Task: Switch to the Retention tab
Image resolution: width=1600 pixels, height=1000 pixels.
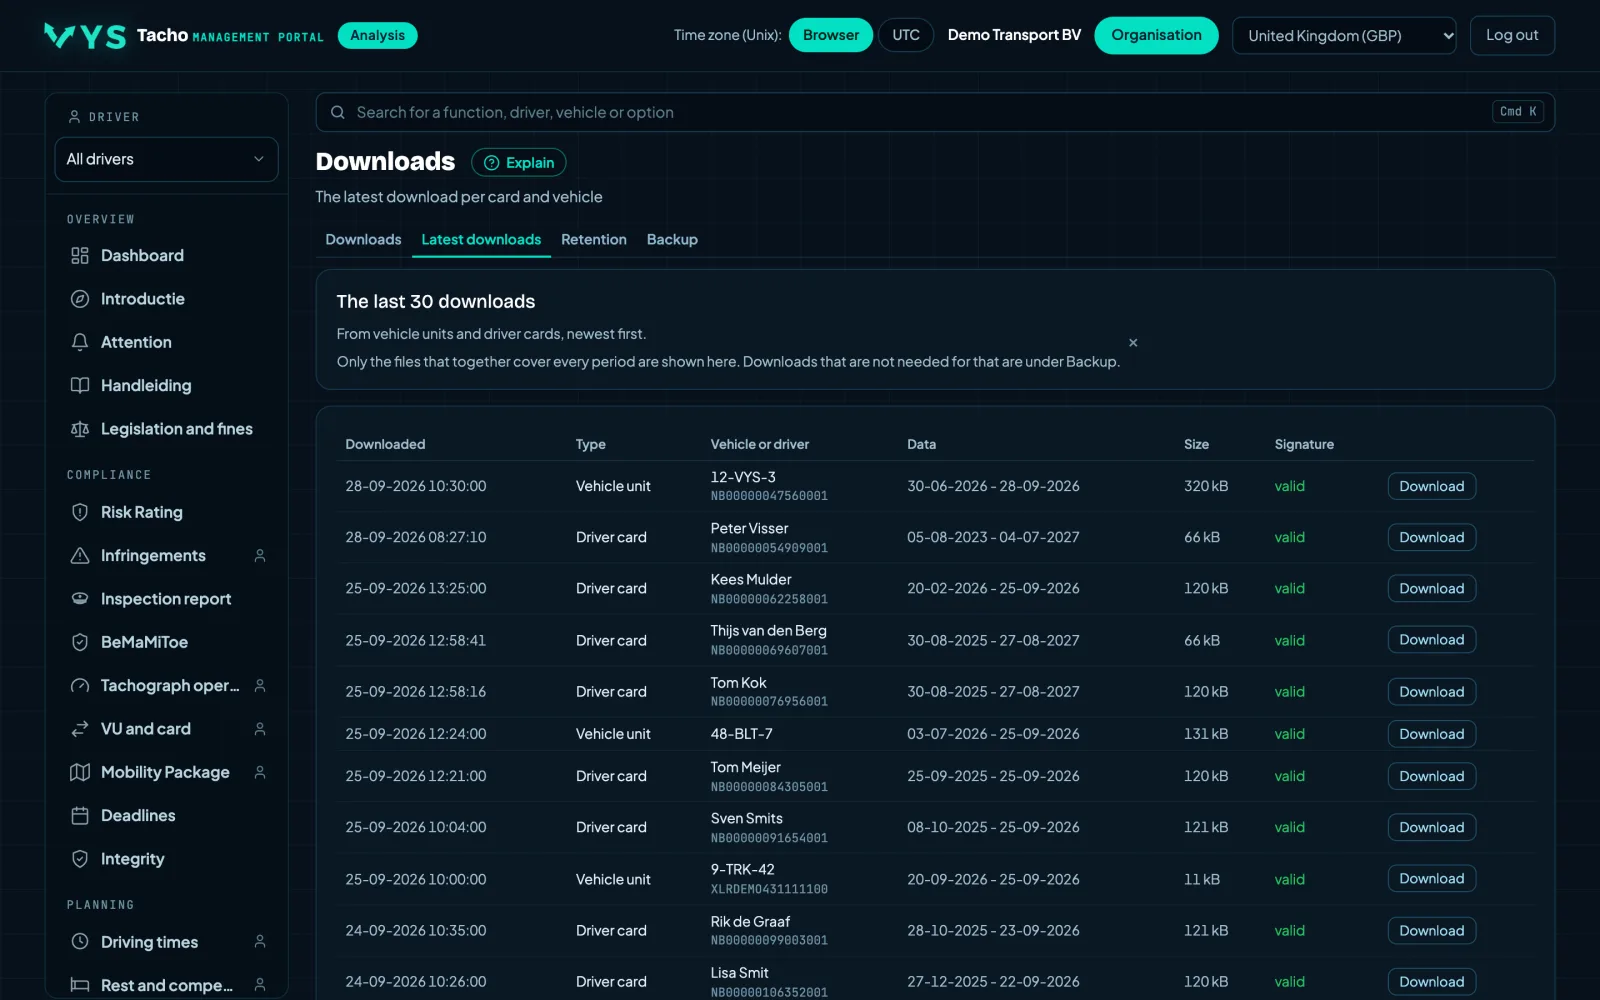Action: point(594,240)
